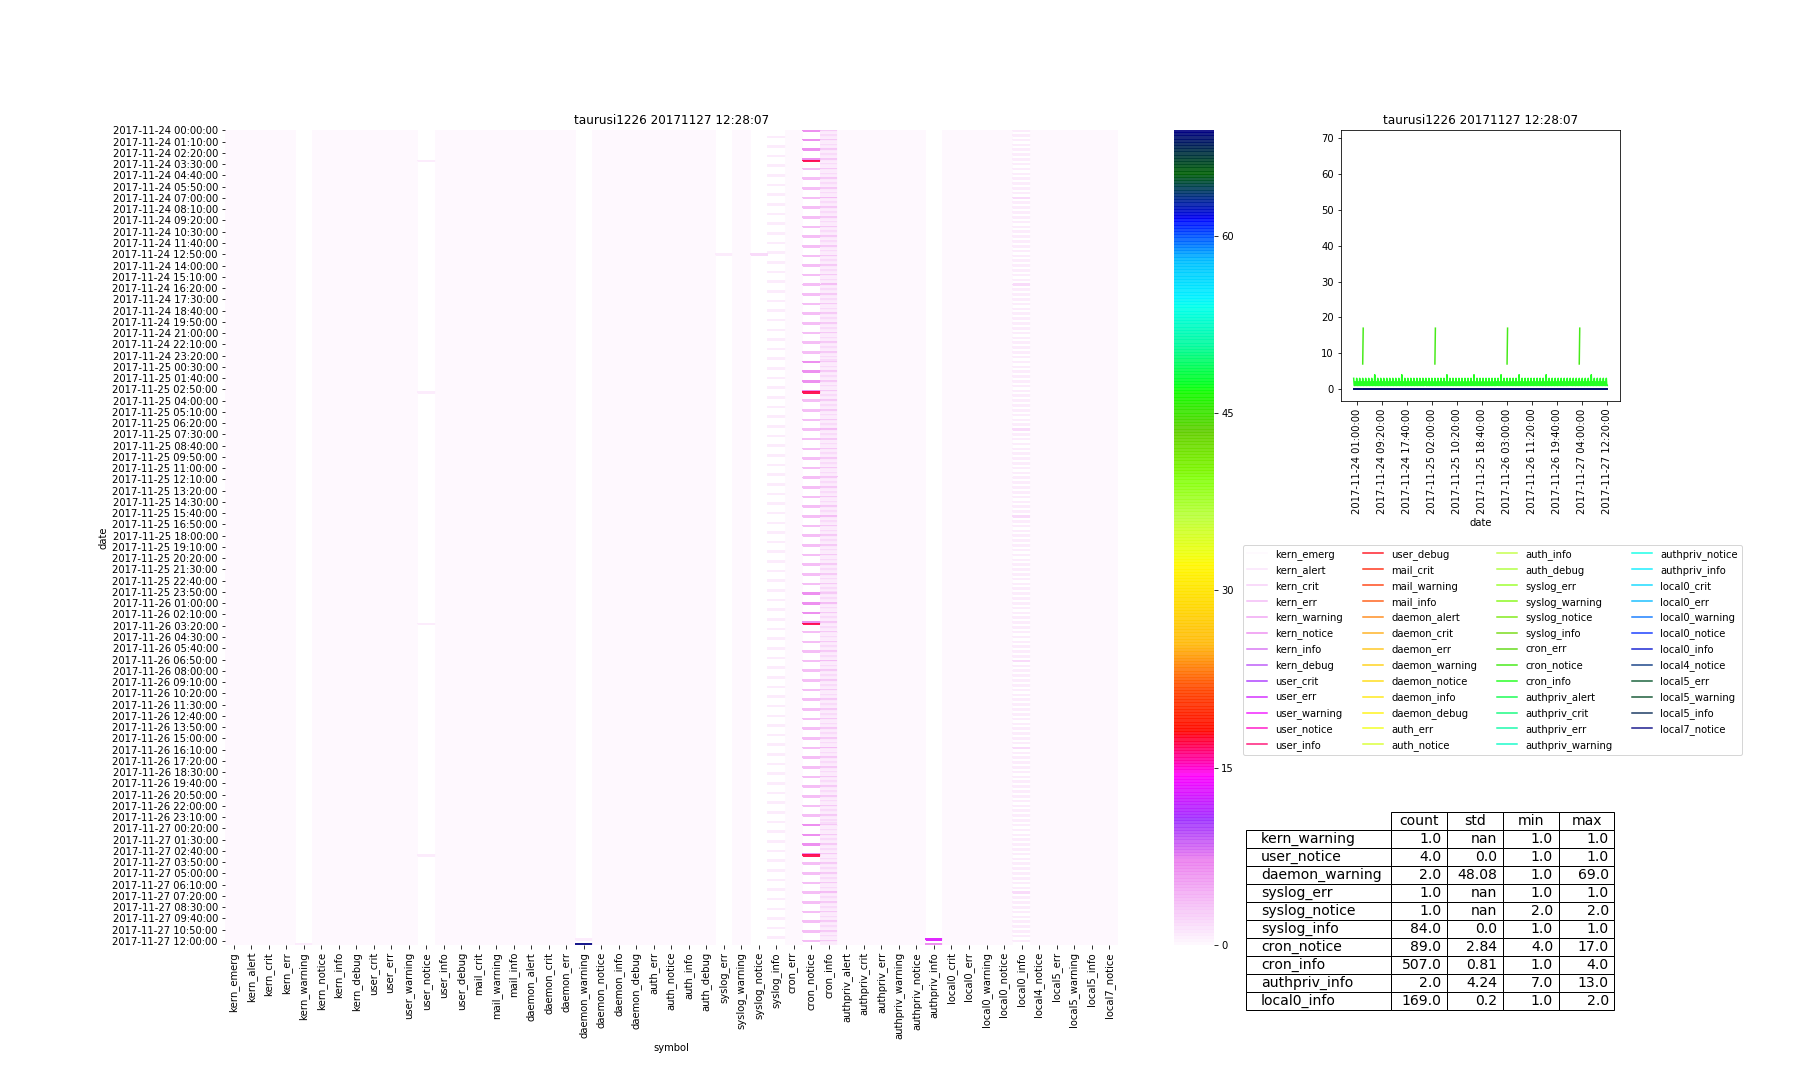
Task: Click the colorbar at the 15 tick
Action: point(1193,768)
